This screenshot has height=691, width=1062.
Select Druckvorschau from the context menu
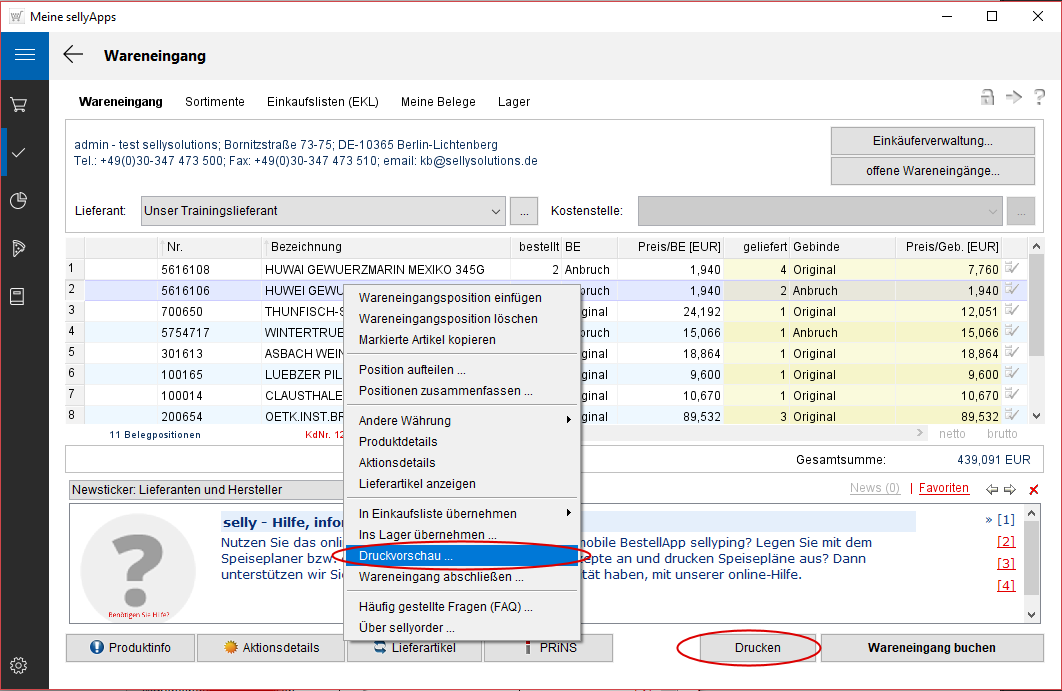pos(406,556)
